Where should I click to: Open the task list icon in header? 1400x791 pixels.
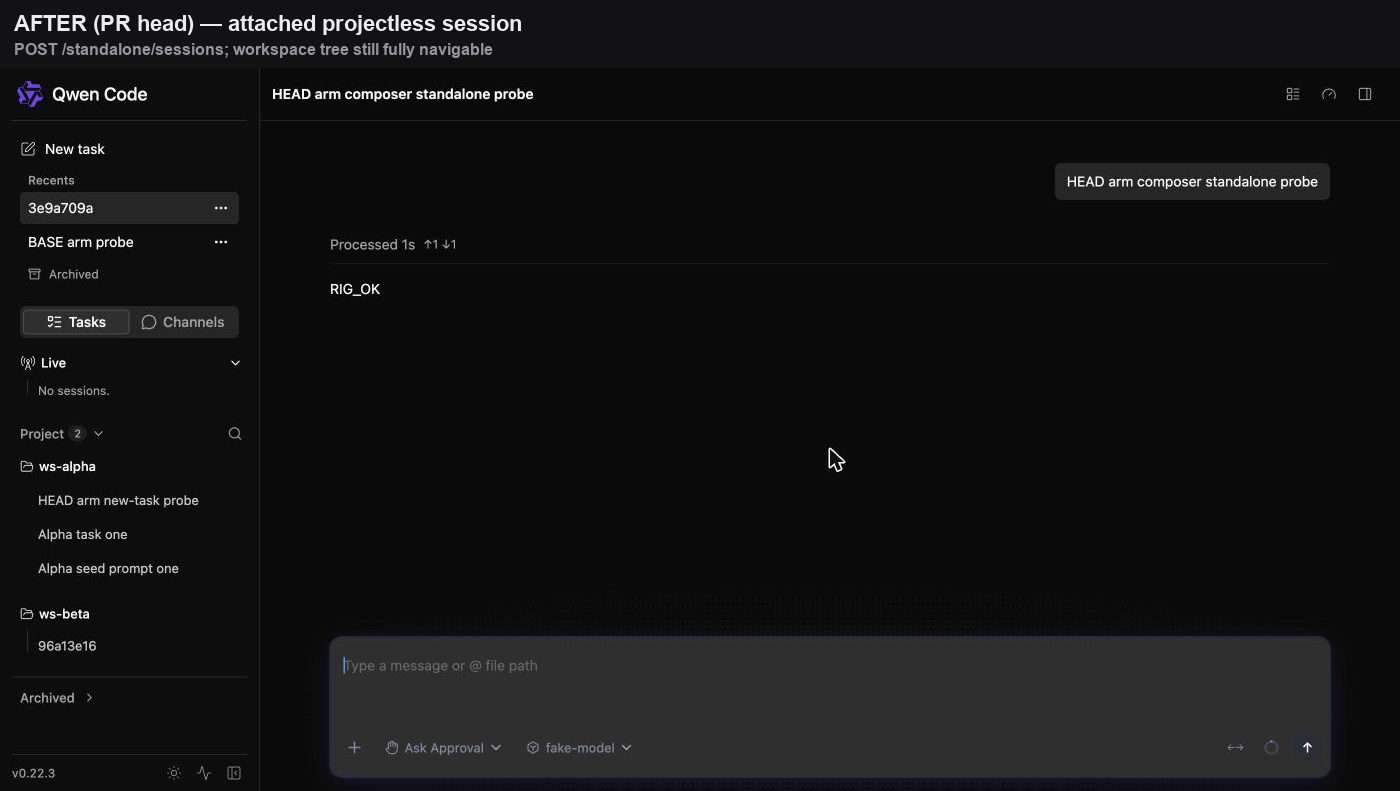coord(1293,94)
